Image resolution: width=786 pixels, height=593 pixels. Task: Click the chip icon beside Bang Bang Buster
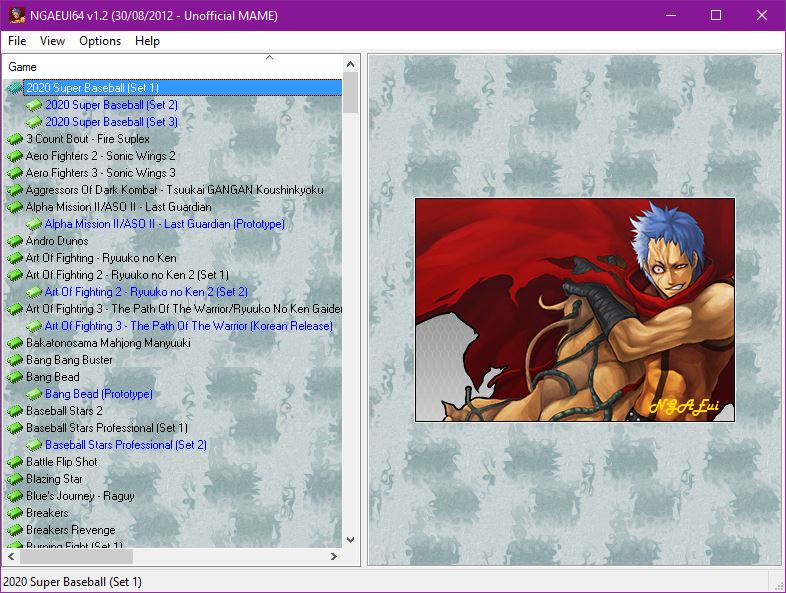click(x=15, y=360)
